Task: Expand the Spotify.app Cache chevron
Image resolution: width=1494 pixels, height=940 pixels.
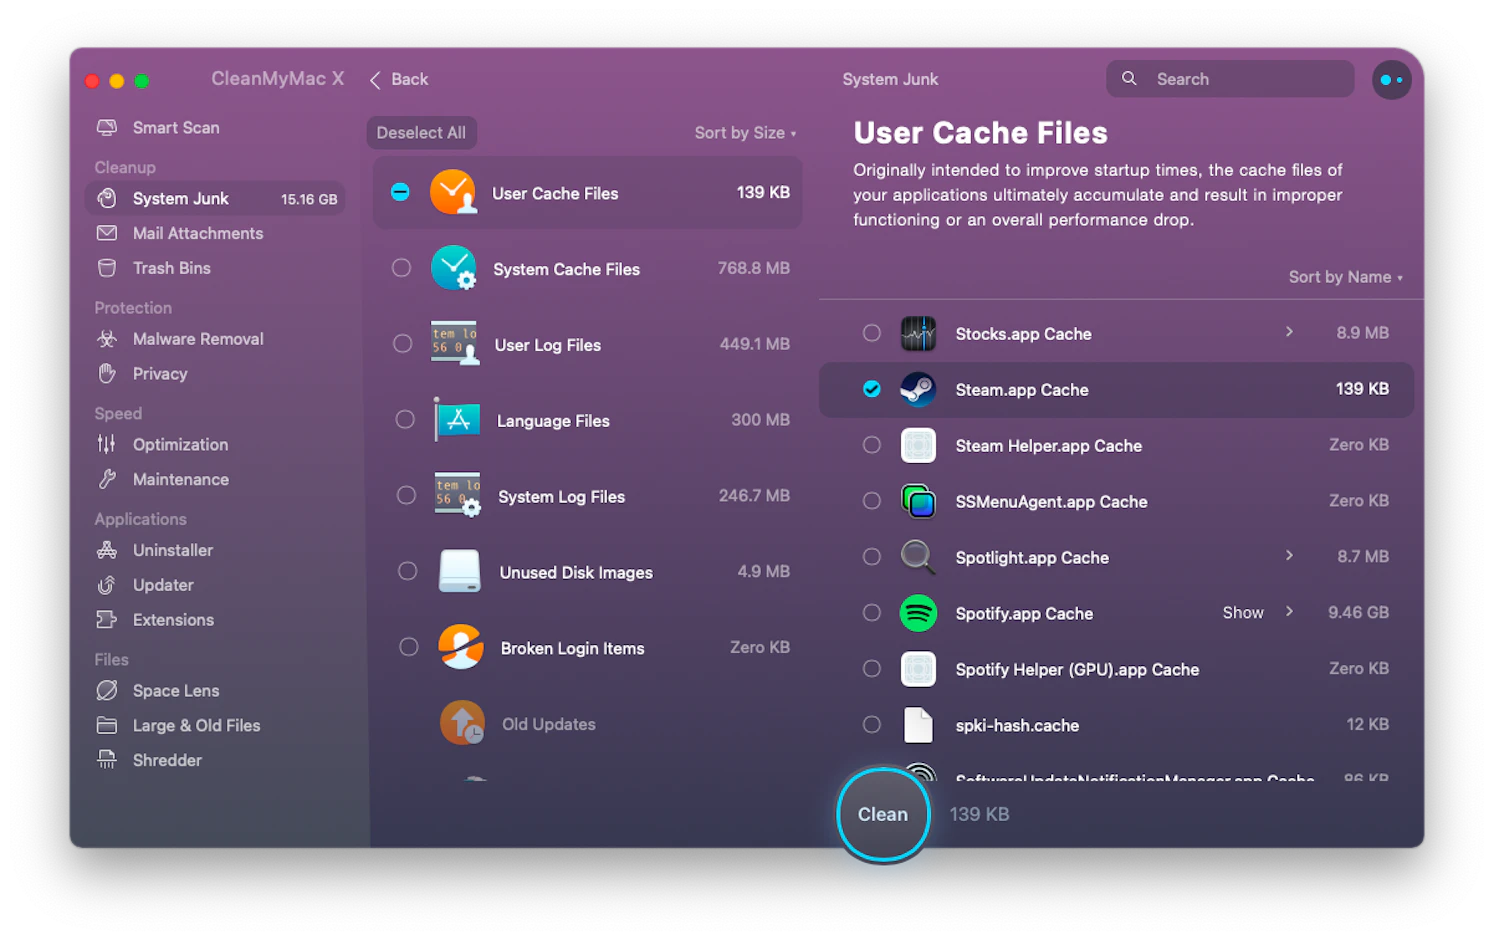Action: pyautogui.click(x=1289, y=612)
